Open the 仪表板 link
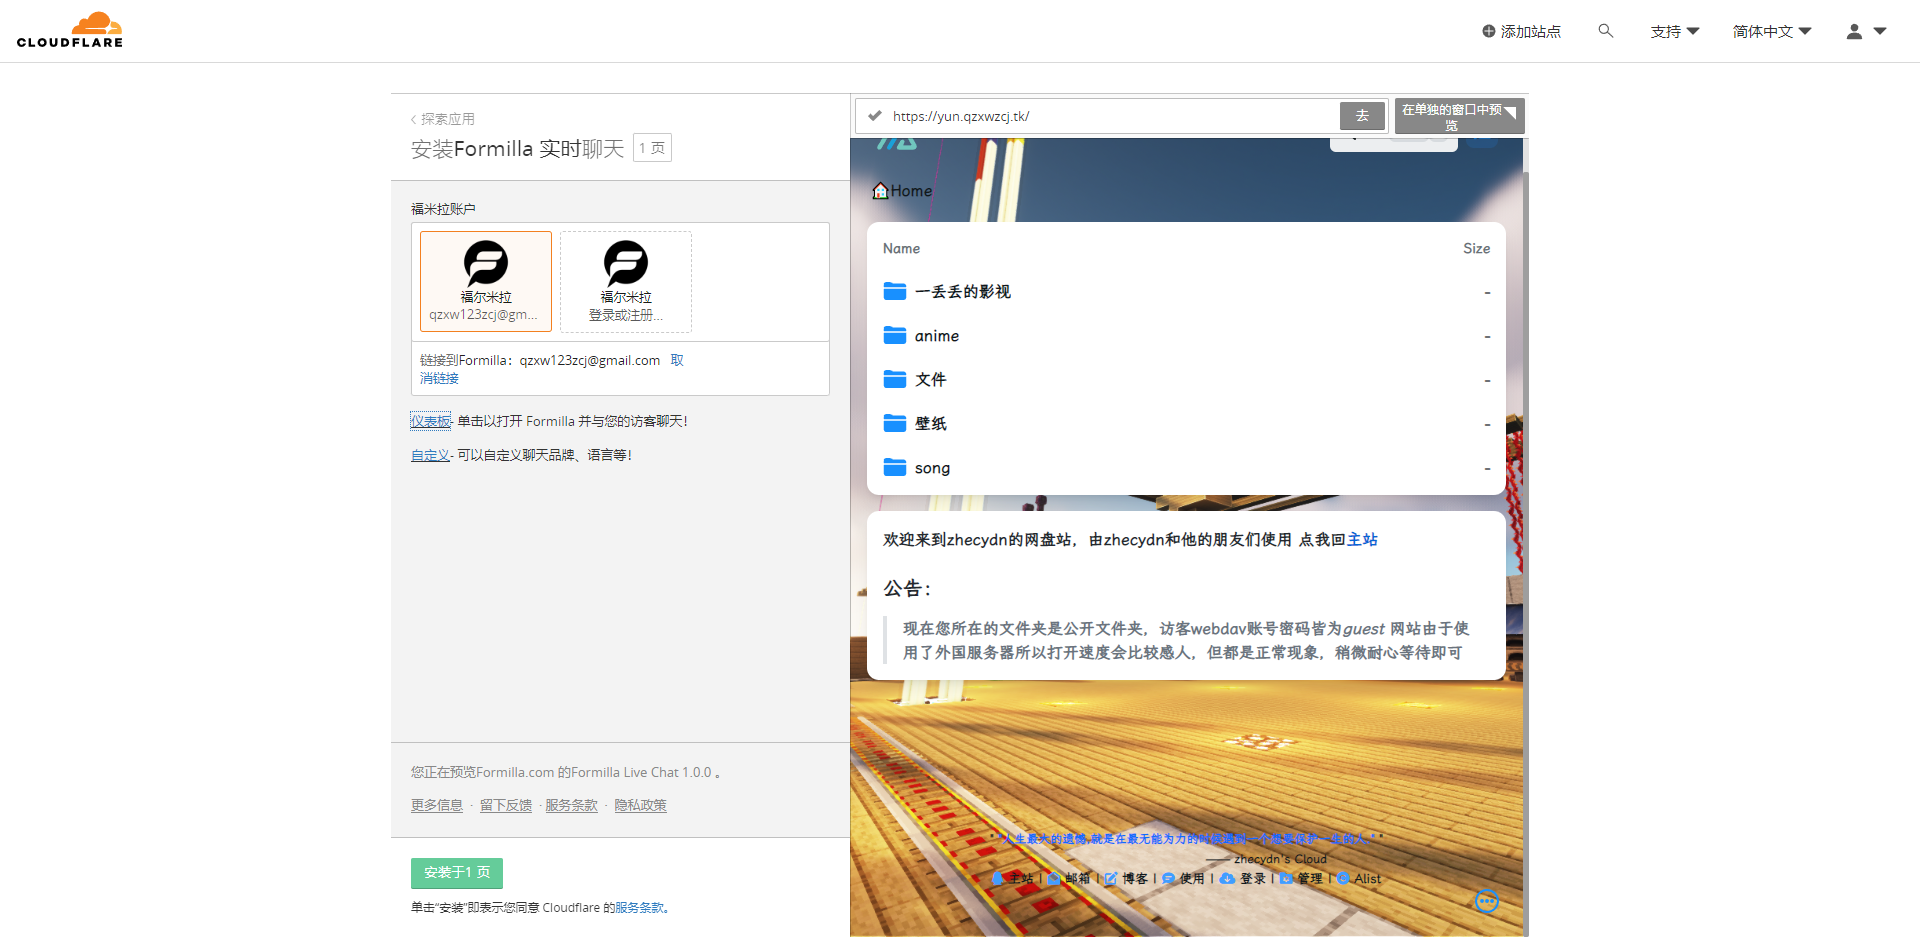Image resolution: width=1920 pixels, height=937 pixels. (430, 421)
